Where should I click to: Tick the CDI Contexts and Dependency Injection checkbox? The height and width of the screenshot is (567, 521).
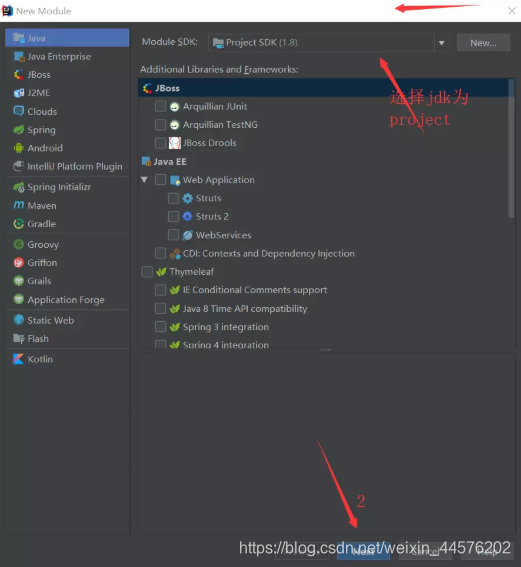pyautogui.click(x=161, y=253)
